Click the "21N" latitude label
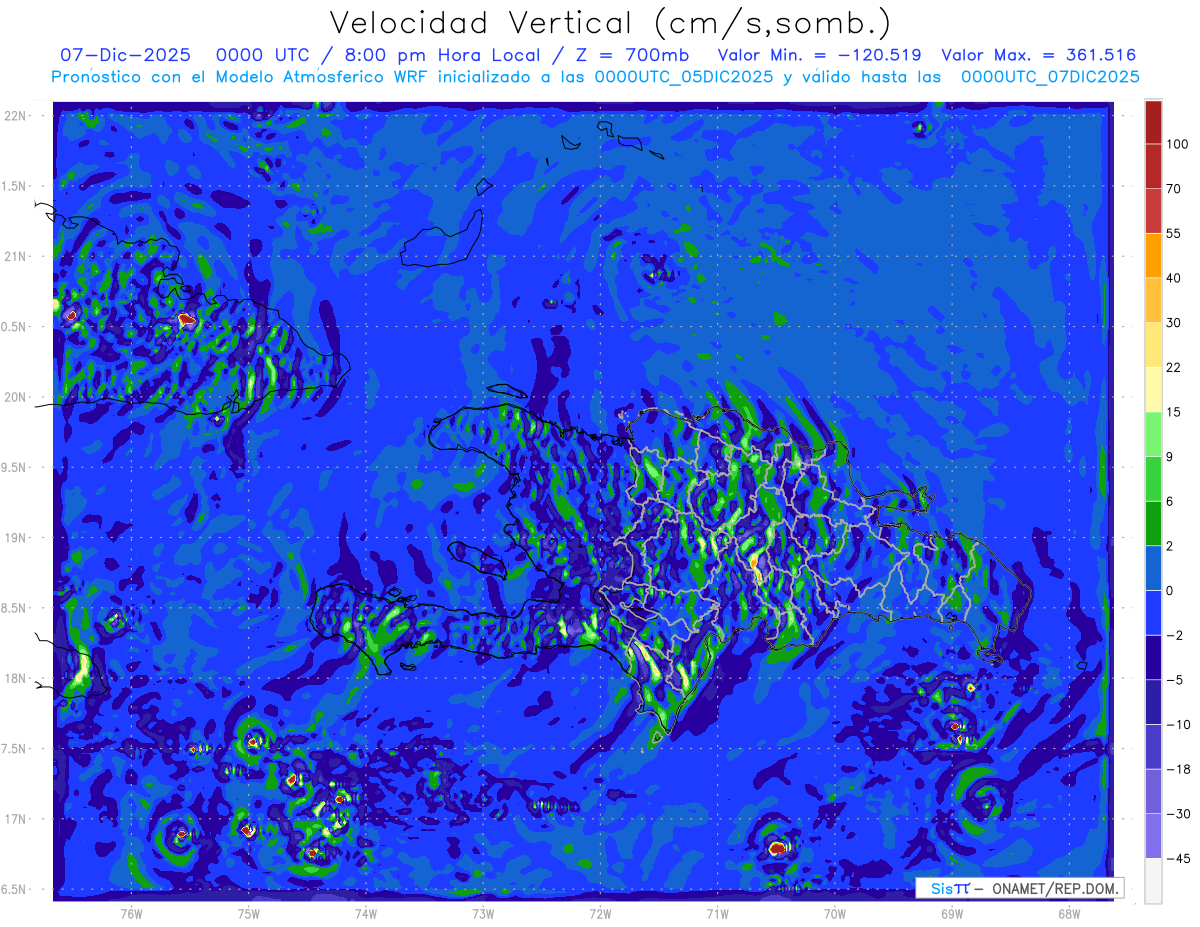1200x927 pixels. (15, 257)
